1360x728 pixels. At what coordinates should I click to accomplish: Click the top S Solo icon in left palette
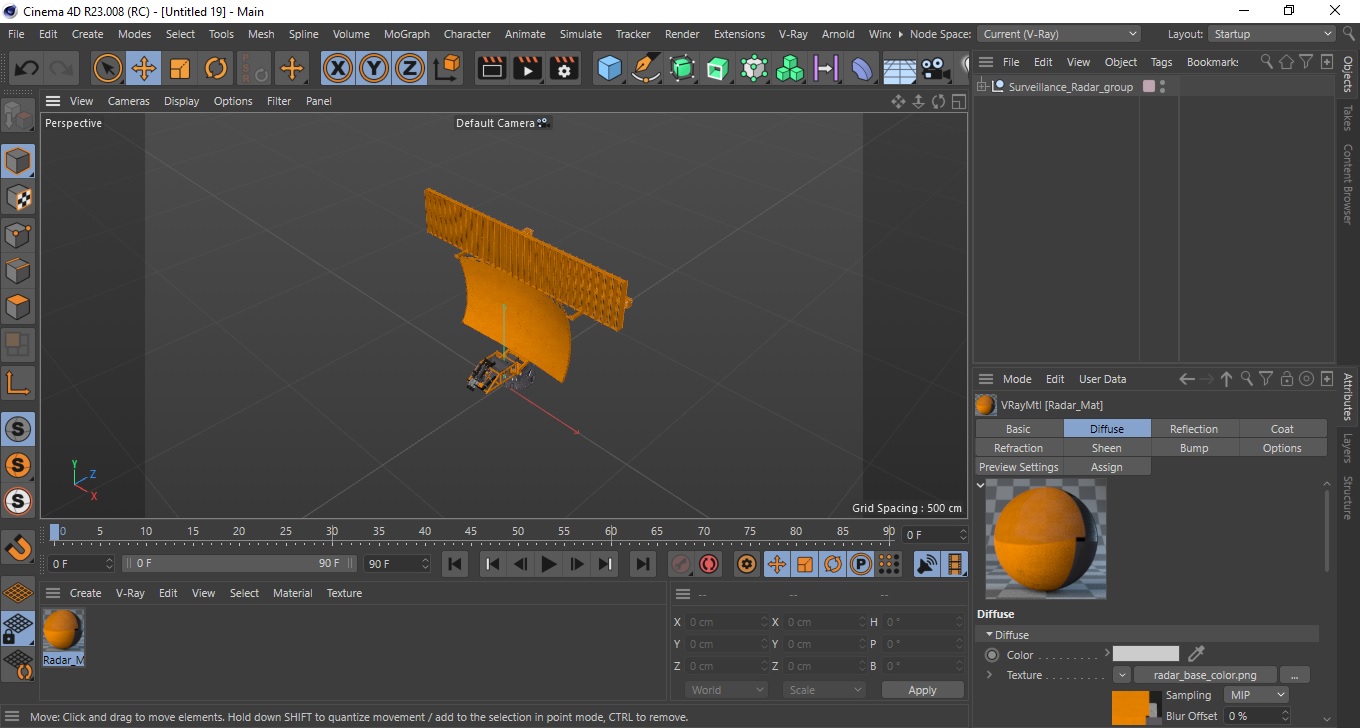(18, 430)
